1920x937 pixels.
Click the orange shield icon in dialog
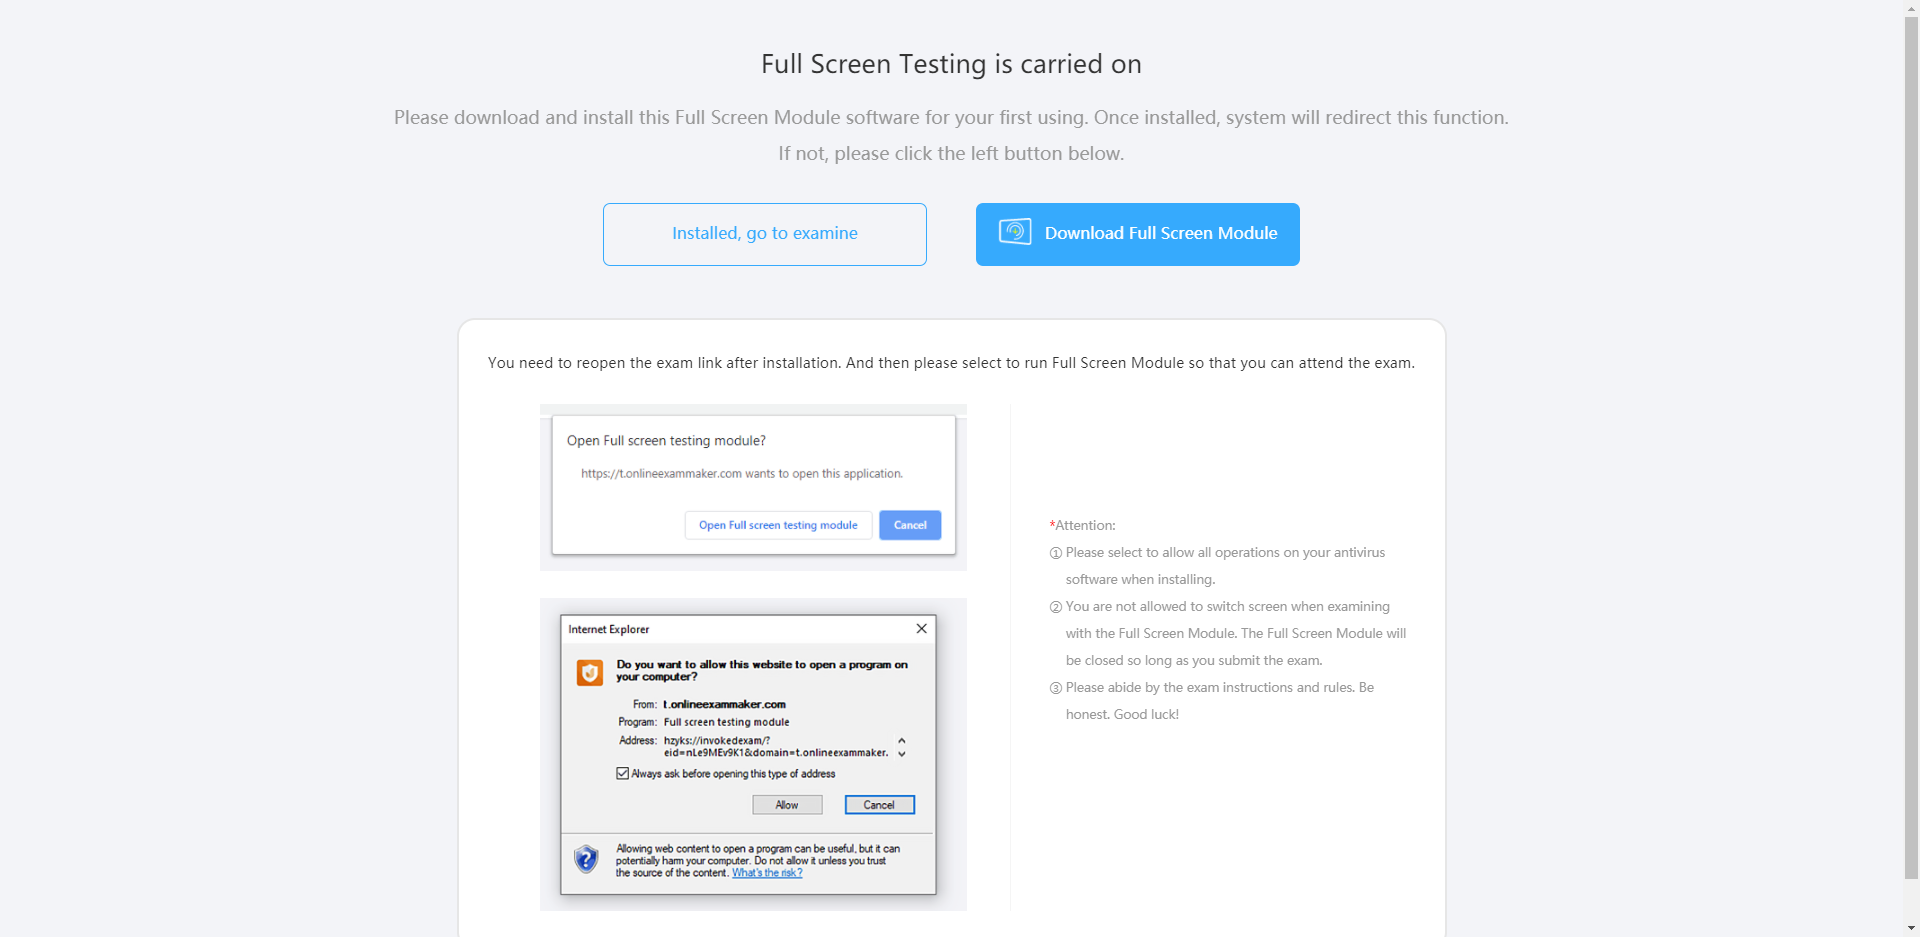coord(590,672)
